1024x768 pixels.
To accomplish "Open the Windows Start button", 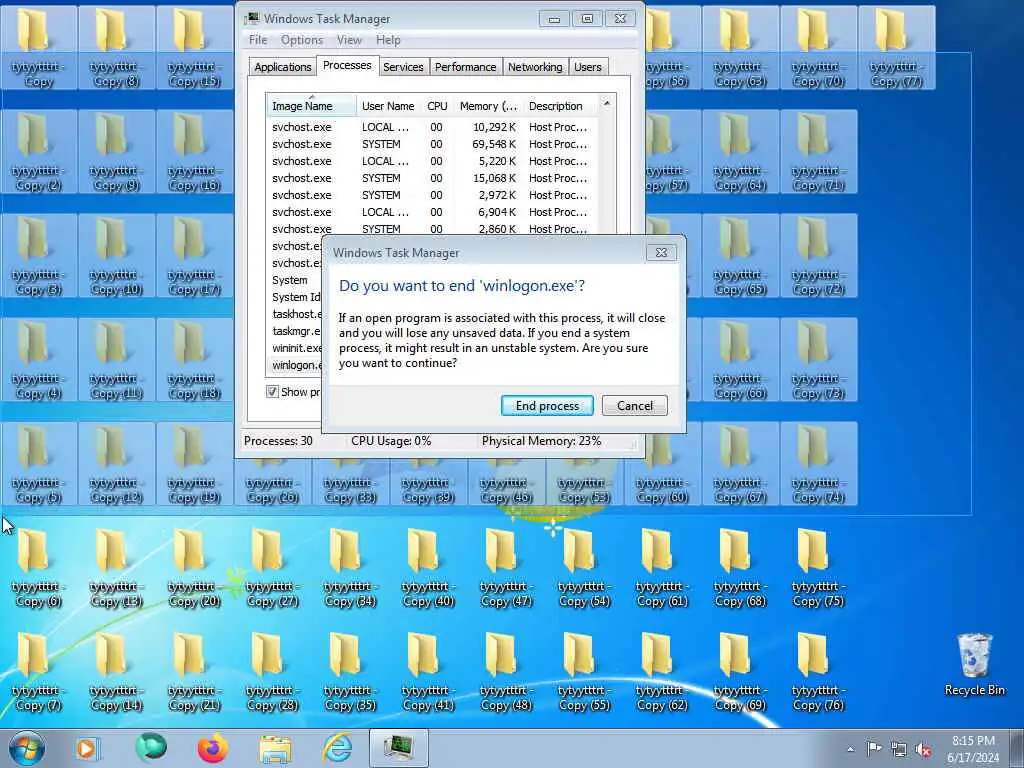I will pyautogui.click(x=27, y=748).
